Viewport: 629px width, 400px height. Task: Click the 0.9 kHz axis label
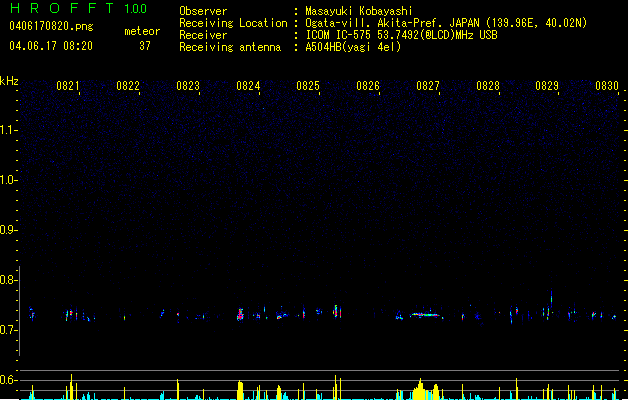point(8,230)
